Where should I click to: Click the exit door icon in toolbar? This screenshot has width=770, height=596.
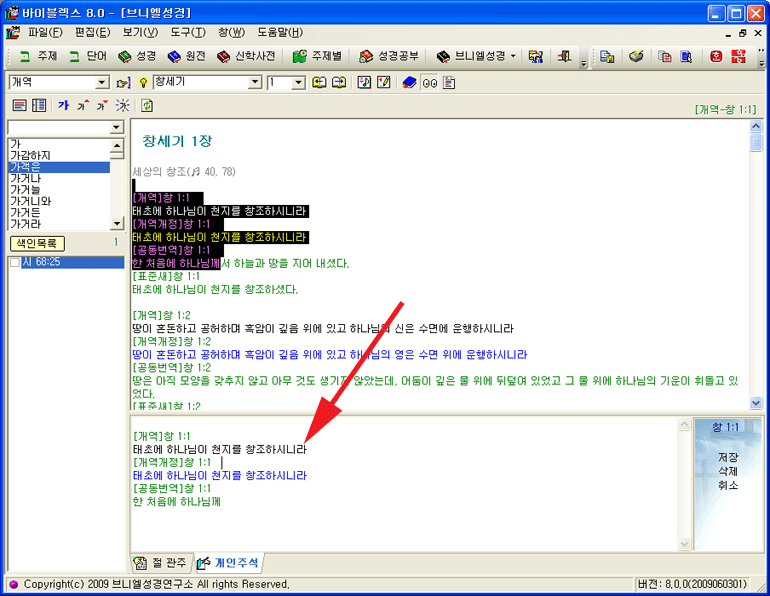click(x=564, y=56)
